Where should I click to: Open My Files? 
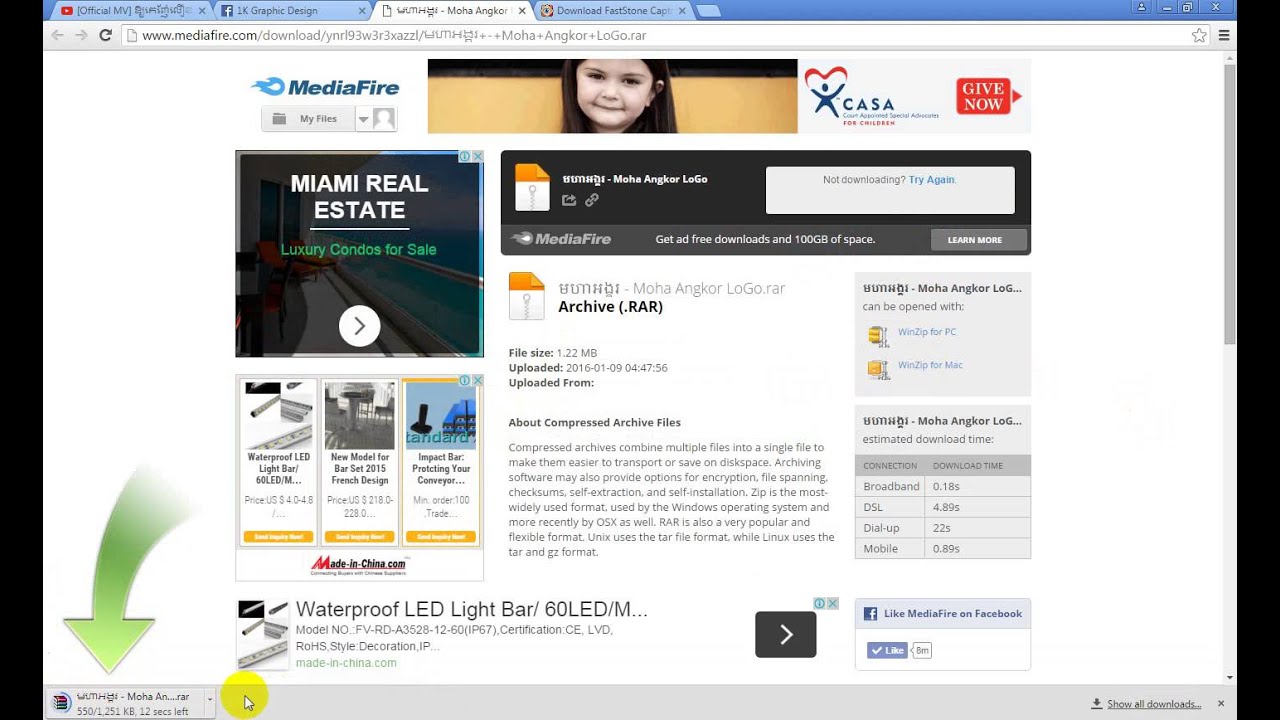pos(308,119)
